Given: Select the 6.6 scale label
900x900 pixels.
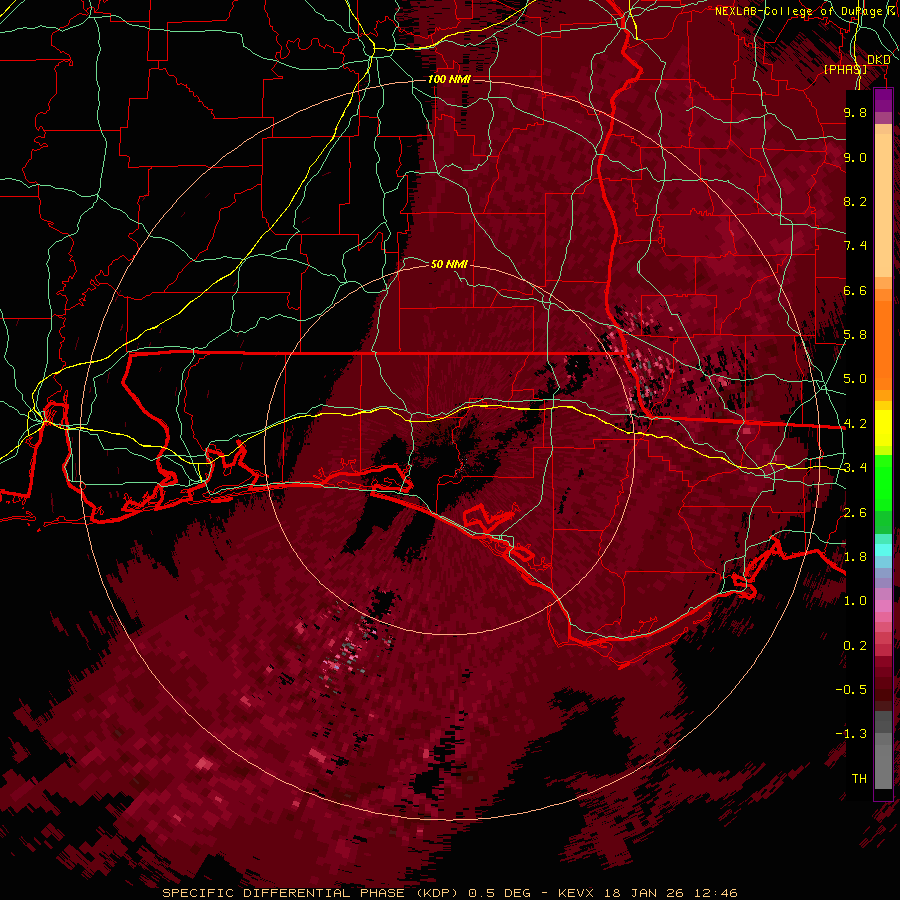Looking at the screenshot, I should pos(855,290).
